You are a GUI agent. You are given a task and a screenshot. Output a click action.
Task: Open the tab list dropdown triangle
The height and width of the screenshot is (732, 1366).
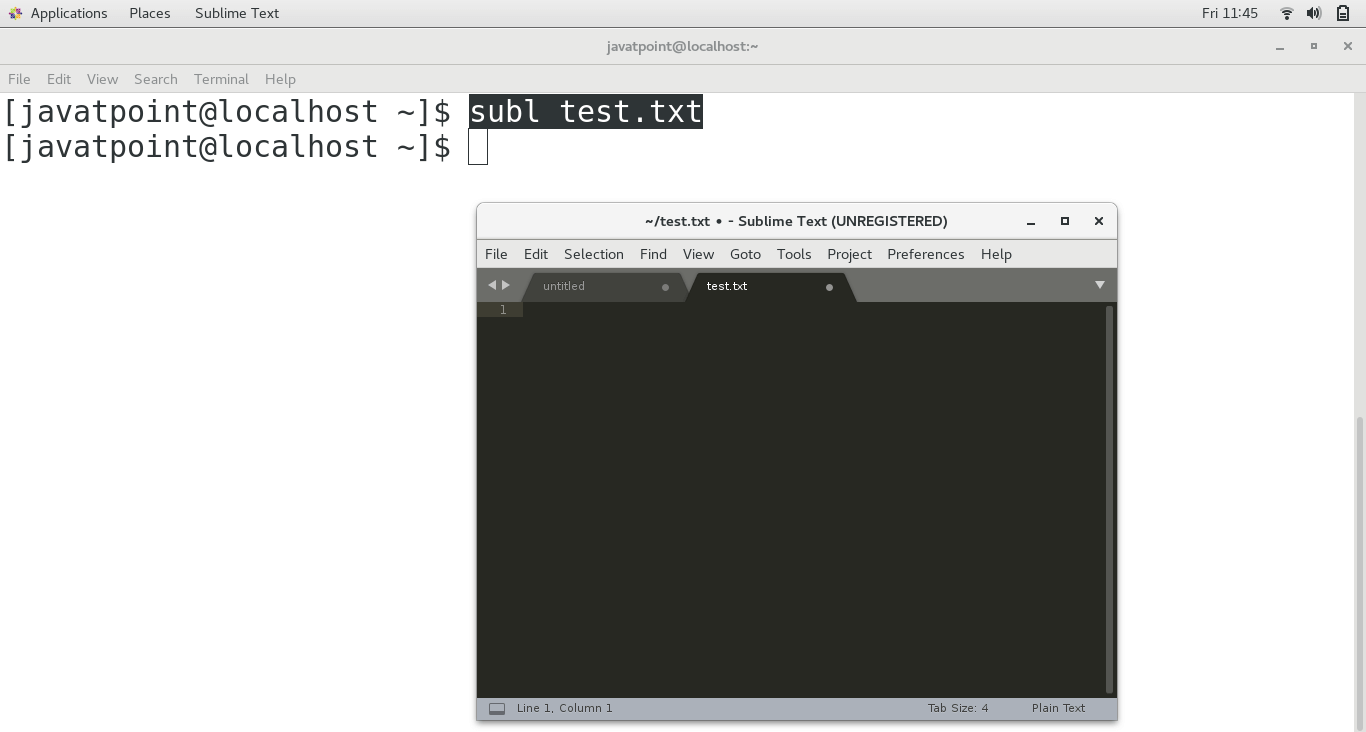tap(1099, 285)
